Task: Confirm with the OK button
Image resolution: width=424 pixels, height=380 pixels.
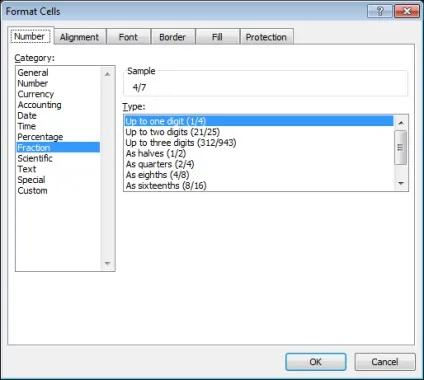Action: [x=315, y=362]
